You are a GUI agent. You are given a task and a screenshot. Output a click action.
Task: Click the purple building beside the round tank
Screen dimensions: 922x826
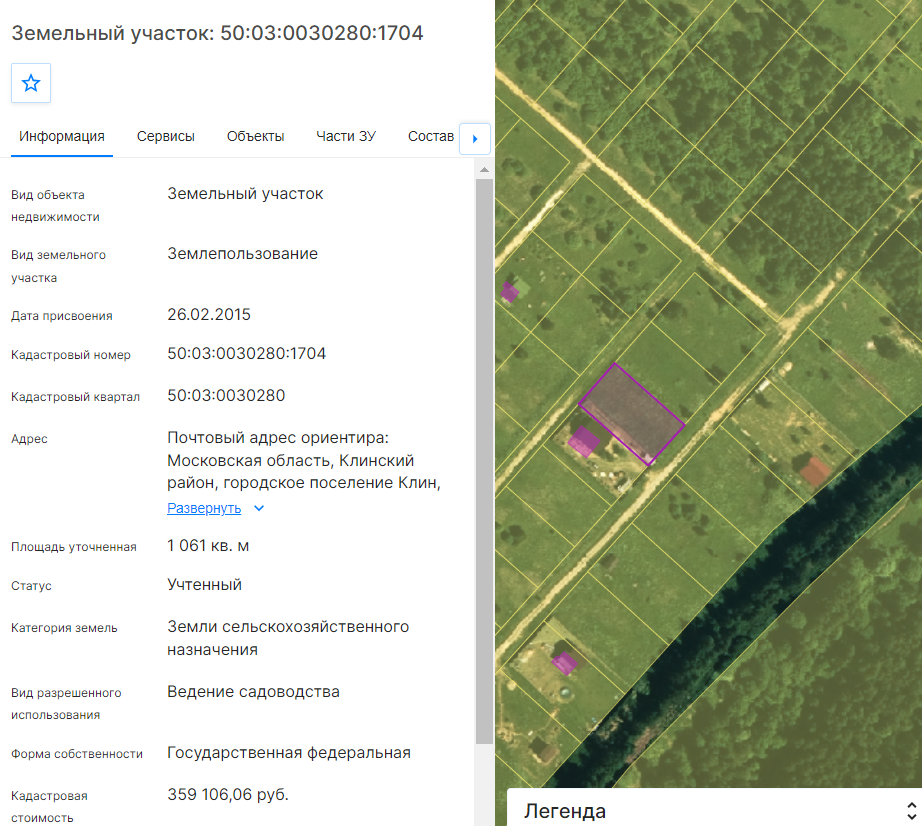564,663
